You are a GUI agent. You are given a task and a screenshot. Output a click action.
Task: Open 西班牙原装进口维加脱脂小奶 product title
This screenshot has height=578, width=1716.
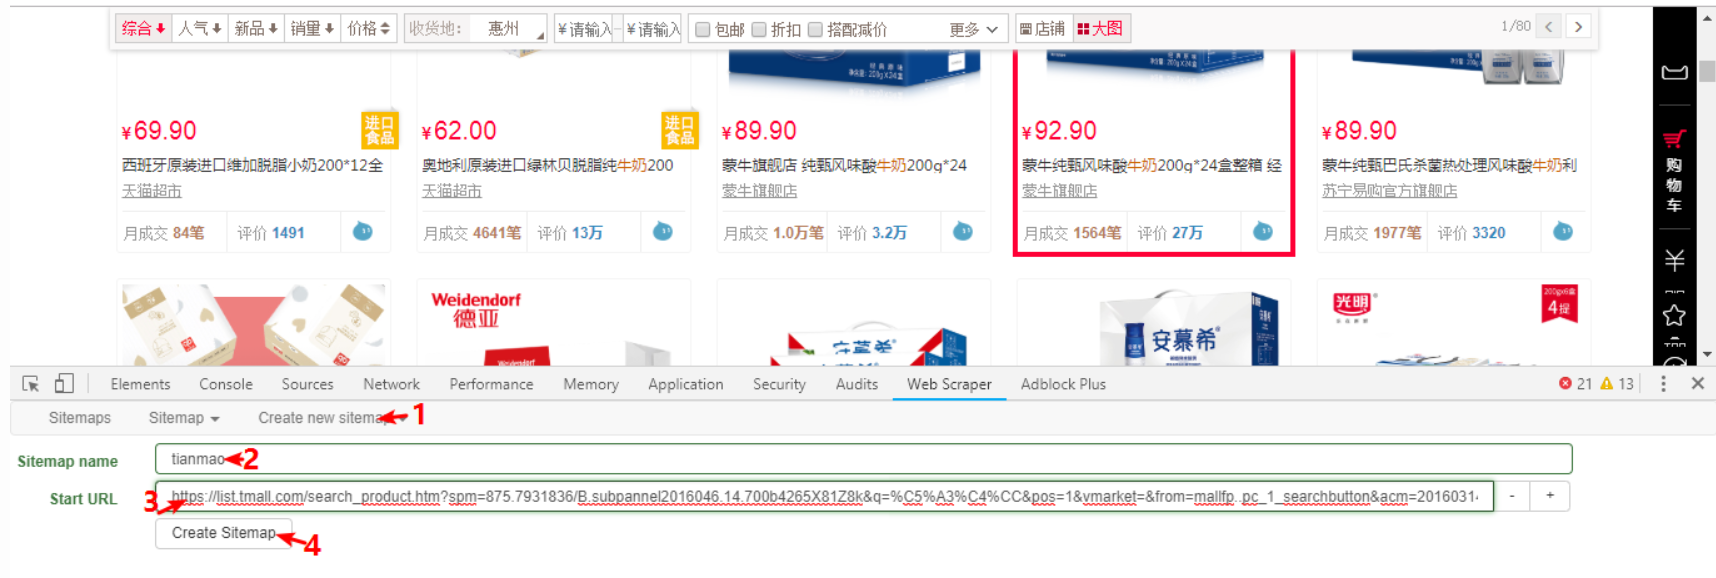tap(252, 165)
